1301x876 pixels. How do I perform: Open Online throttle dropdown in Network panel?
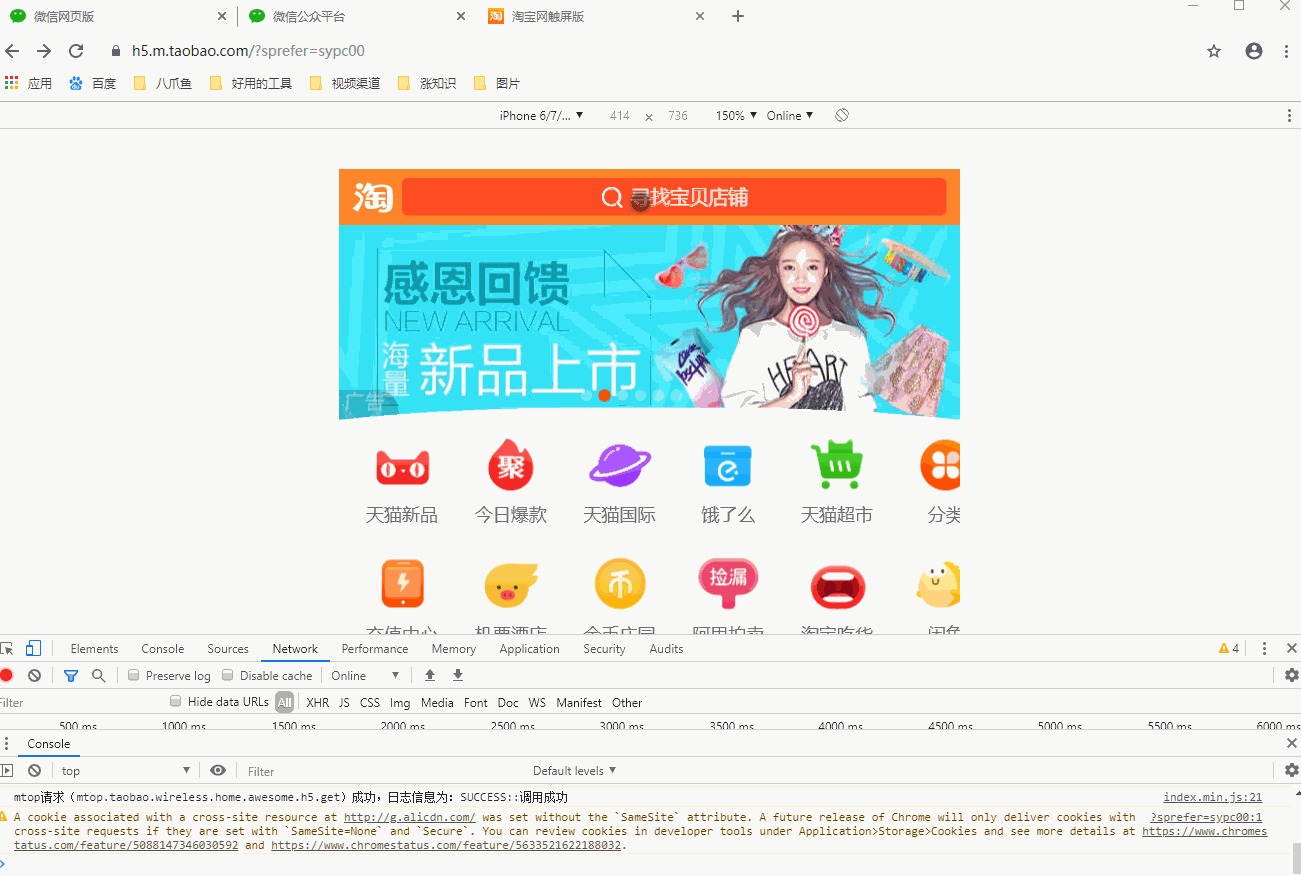pyautogui.click(x=366, y=675)
